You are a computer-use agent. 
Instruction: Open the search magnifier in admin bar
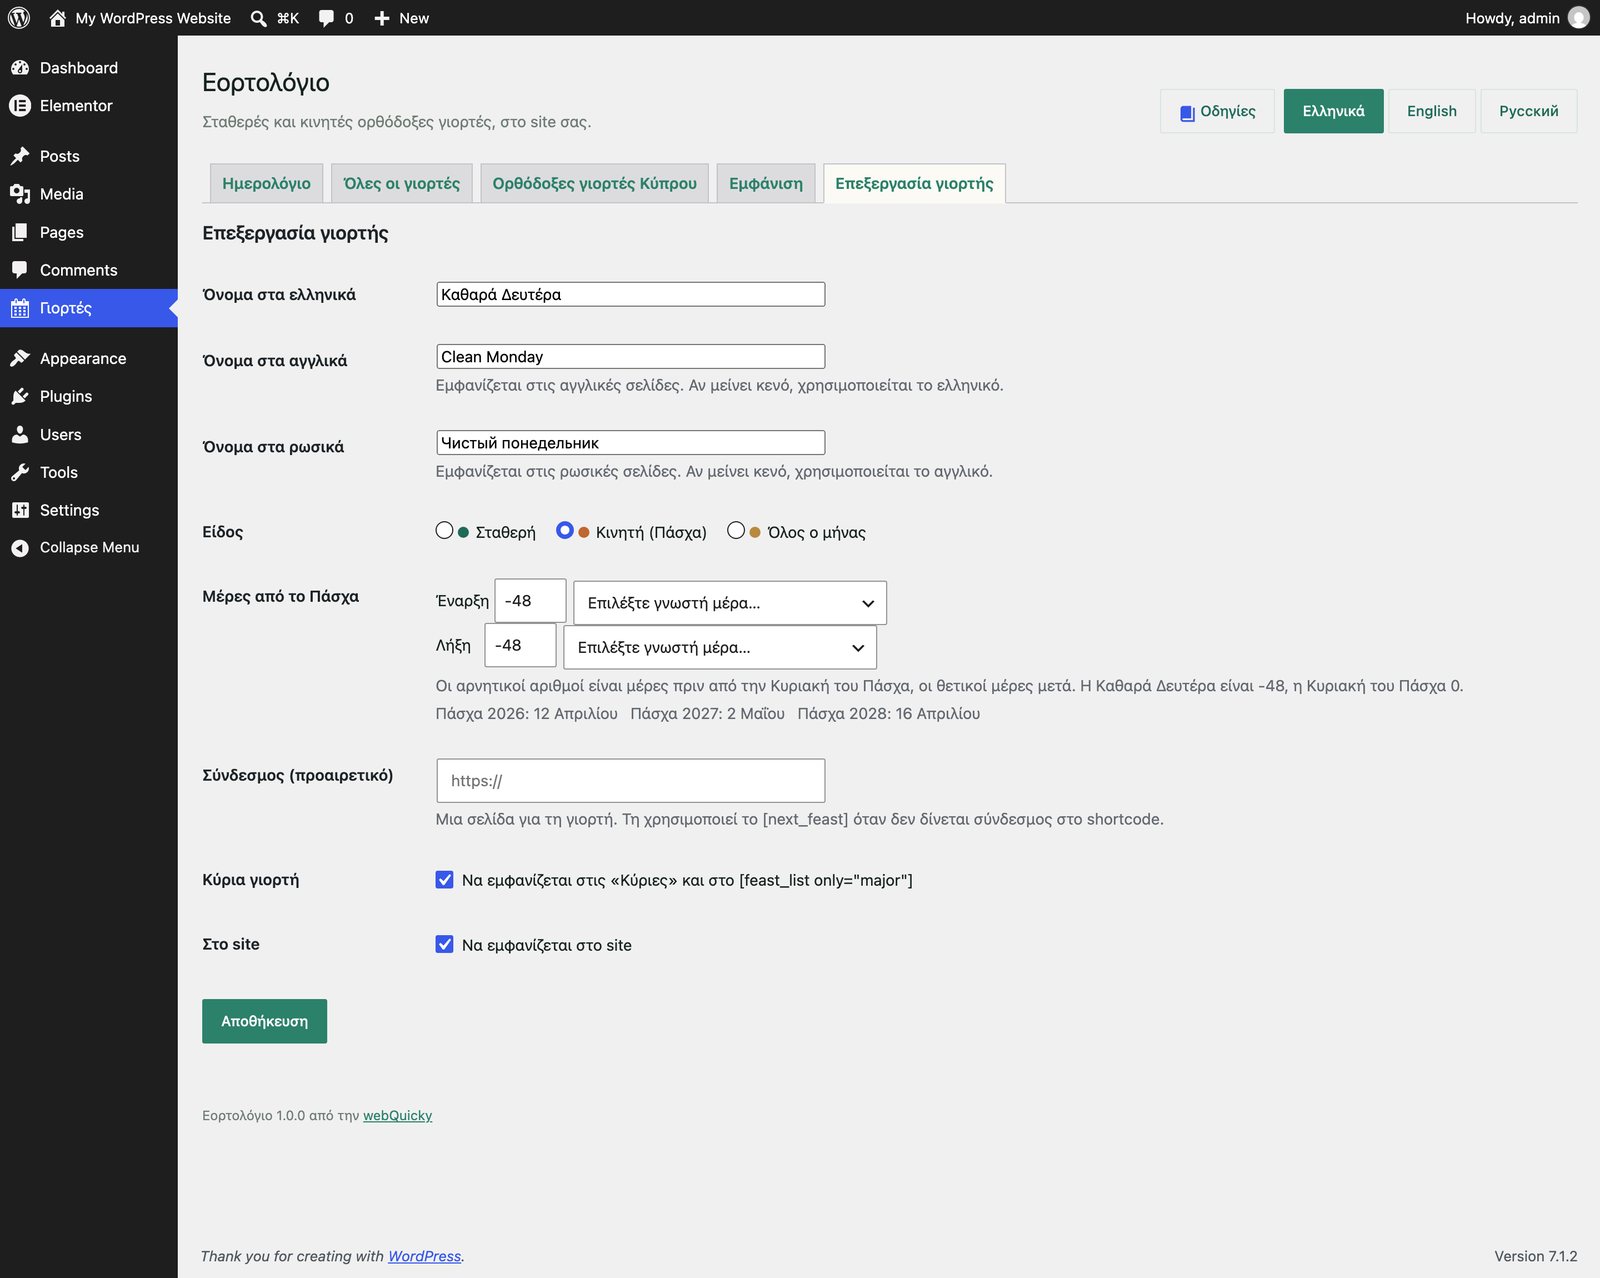coord(258,18)
